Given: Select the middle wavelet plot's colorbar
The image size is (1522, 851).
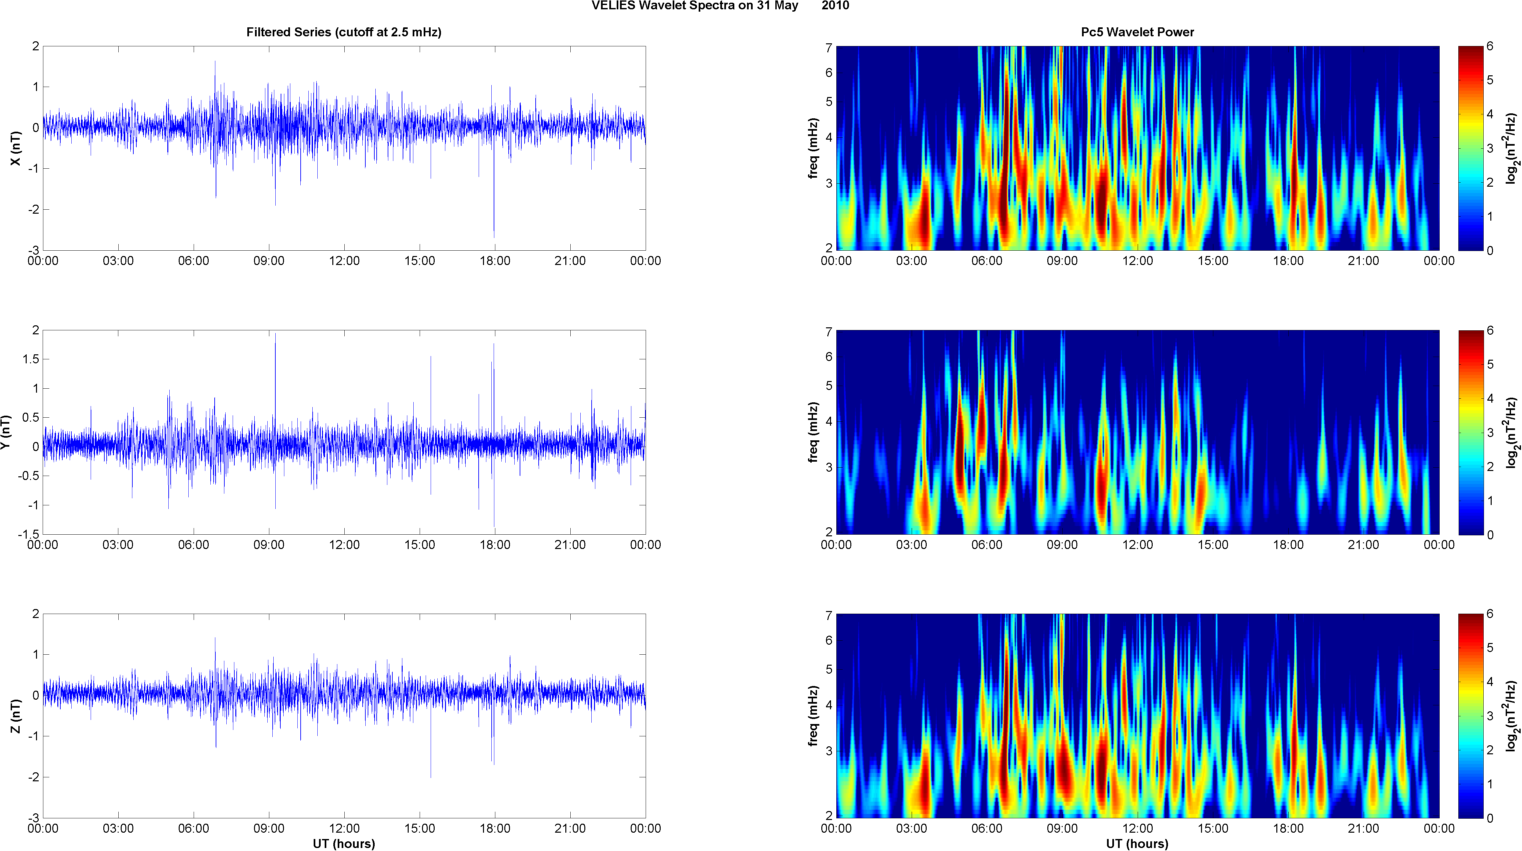Looking at the screenshot, I should 1470,432.
